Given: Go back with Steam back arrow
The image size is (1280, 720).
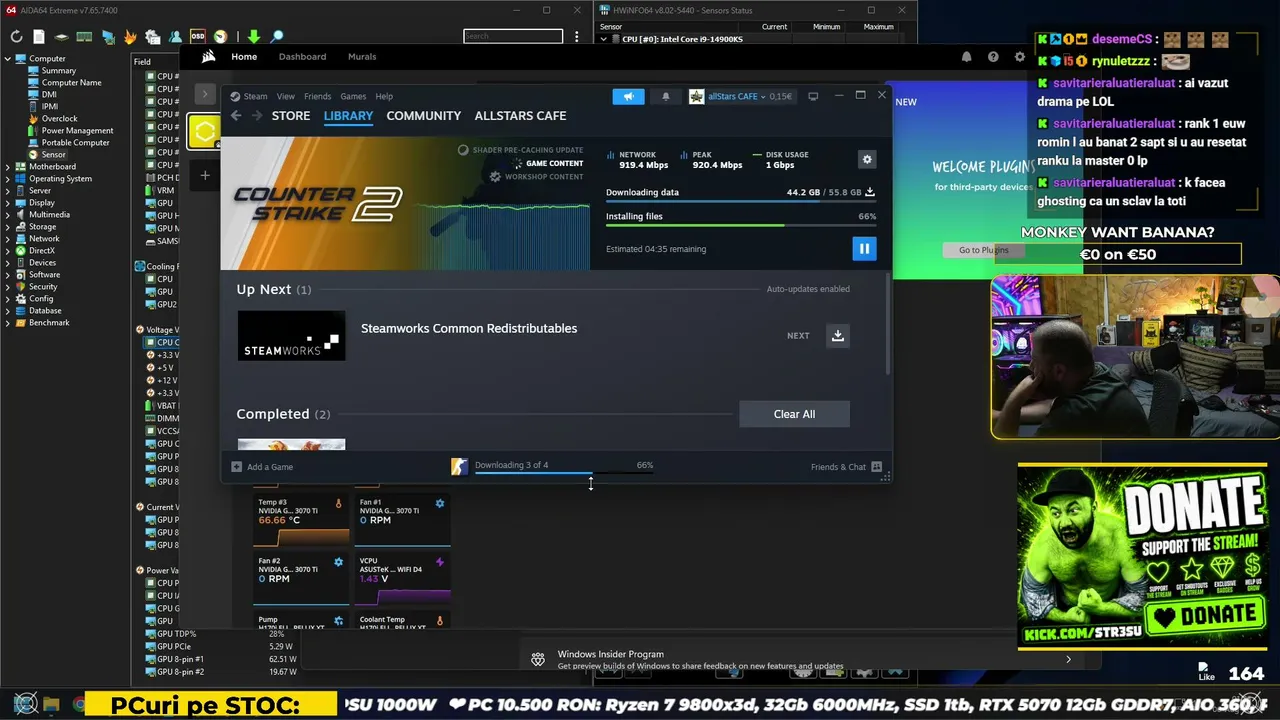Looking at the screenshot, I should click(236, 116).
